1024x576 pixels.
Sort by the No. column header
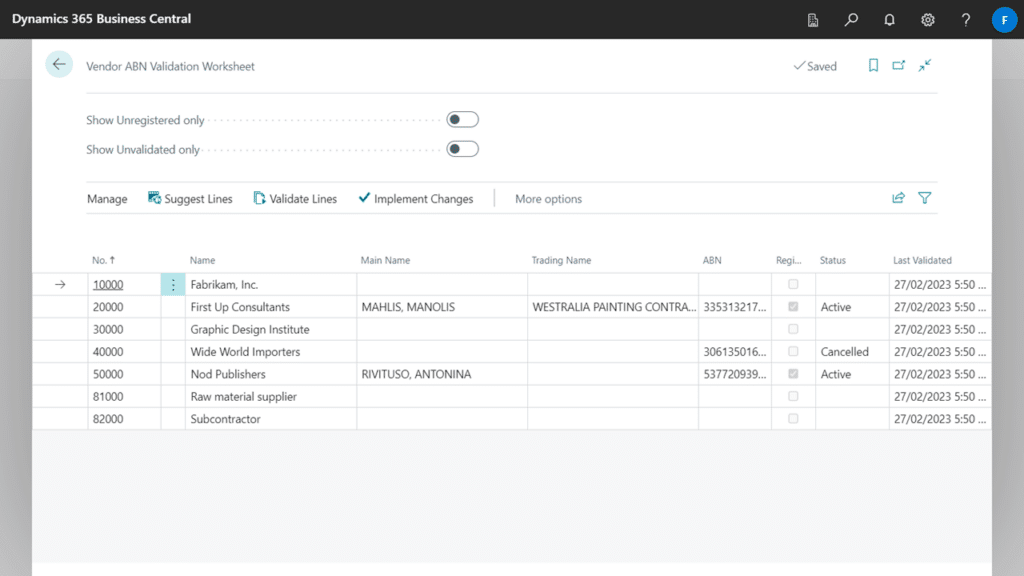point(104,259)
